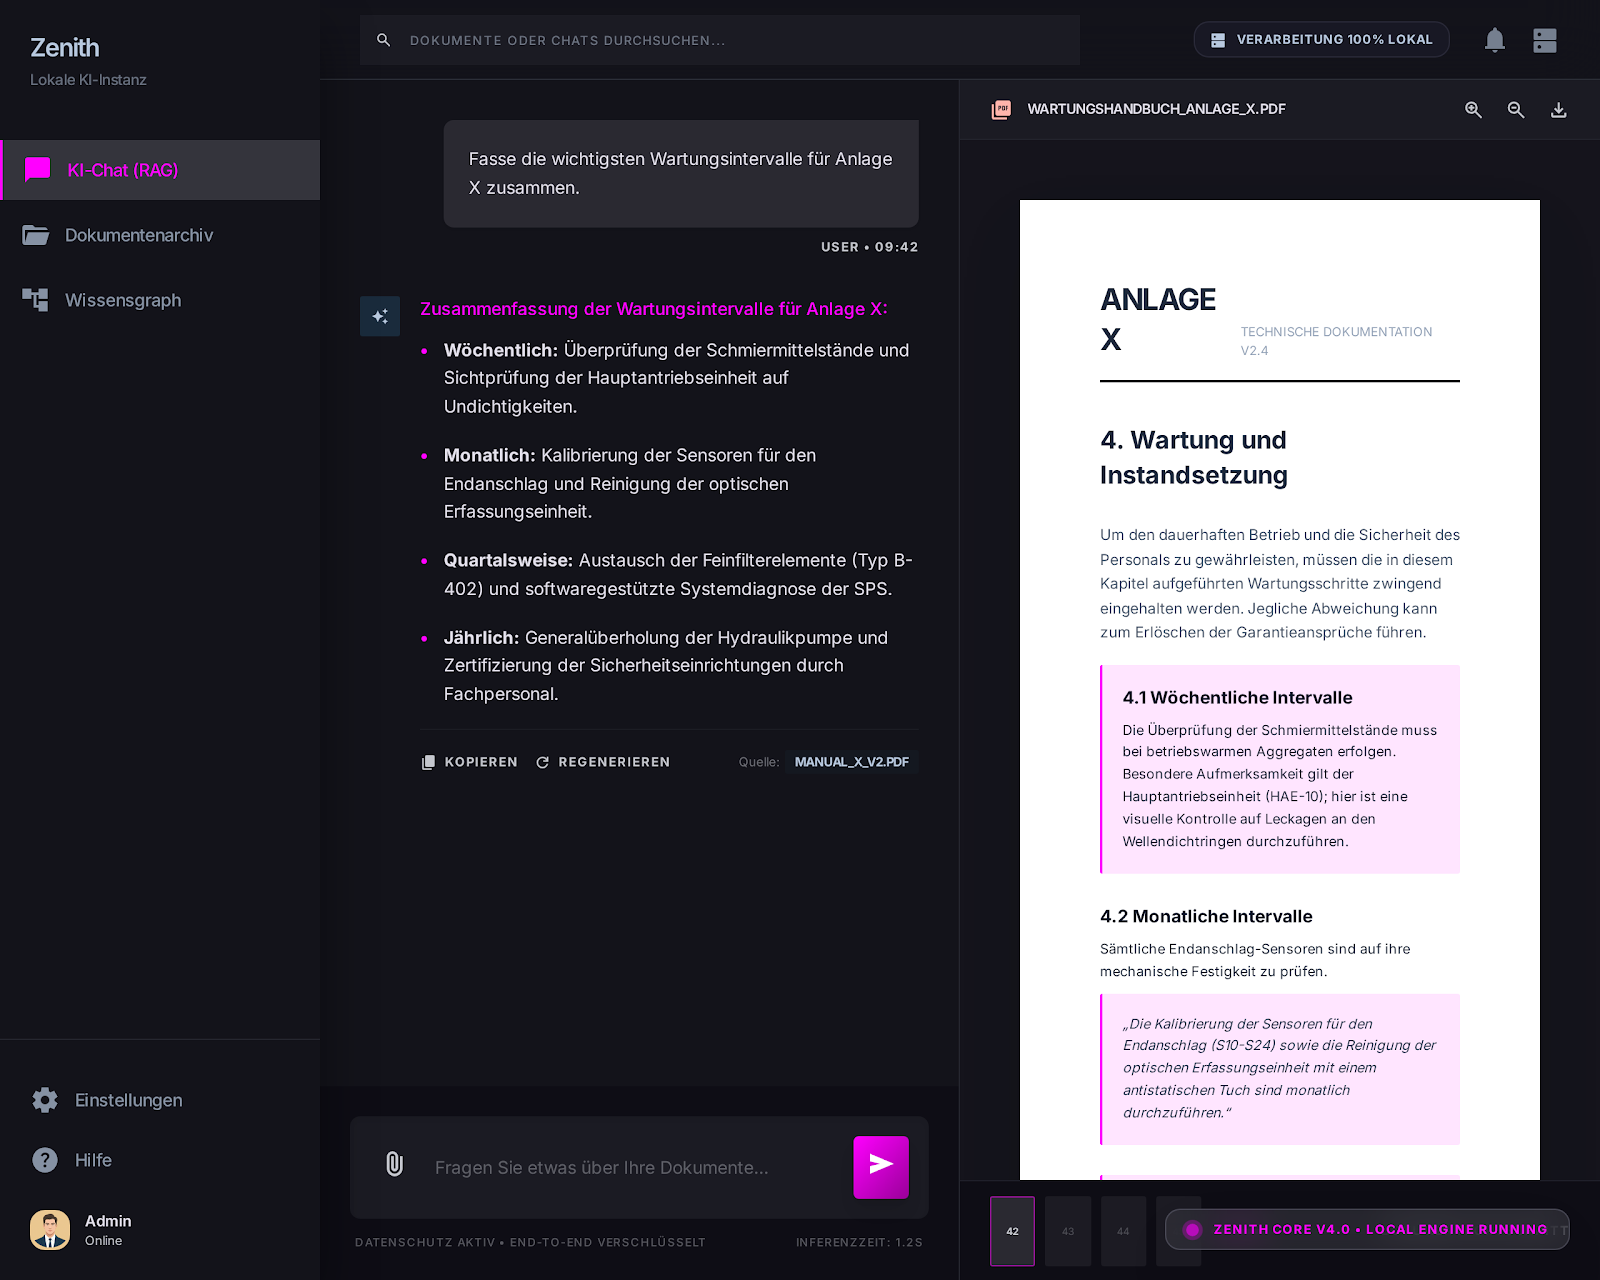Switch to the Dokumentenarchiv

(139, 235)
